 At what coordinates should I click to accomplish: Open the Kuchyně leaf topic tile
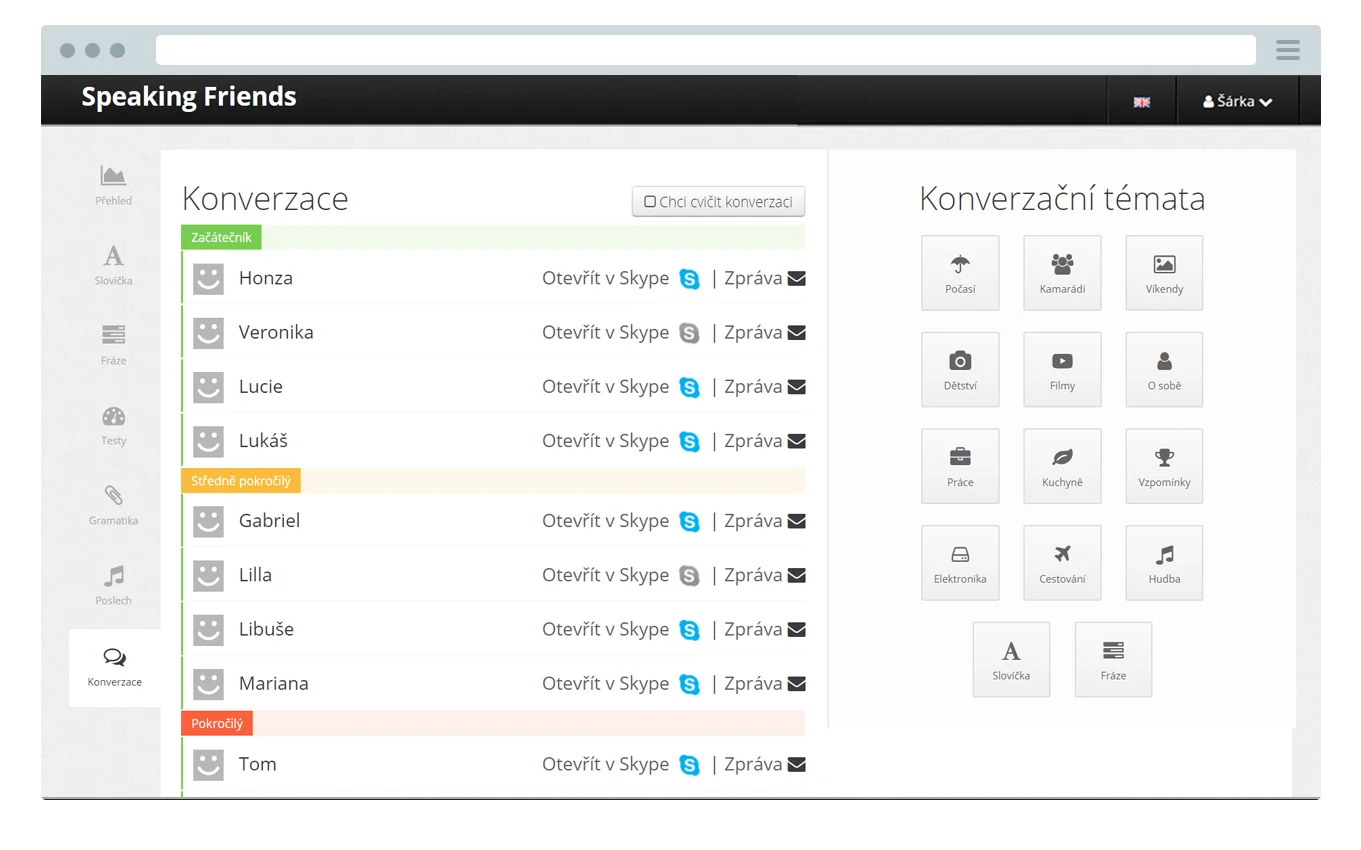click(x=1062, y=466)
